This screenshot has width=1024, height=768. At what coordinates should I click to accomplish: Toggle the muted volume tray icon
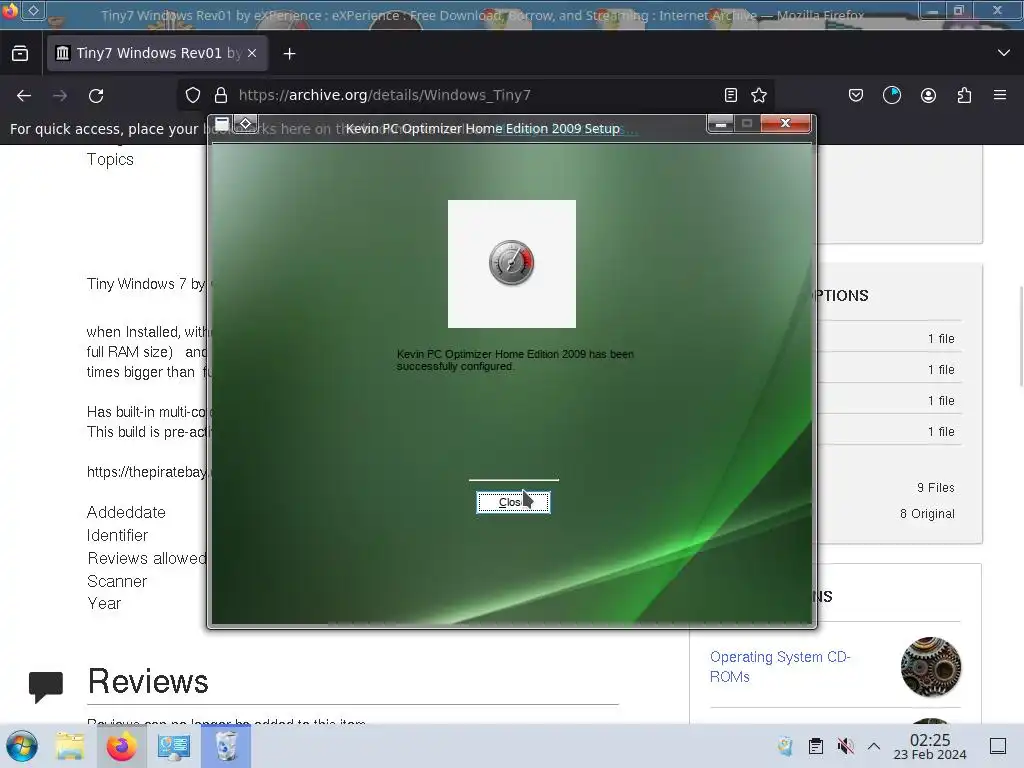(845, 746)
